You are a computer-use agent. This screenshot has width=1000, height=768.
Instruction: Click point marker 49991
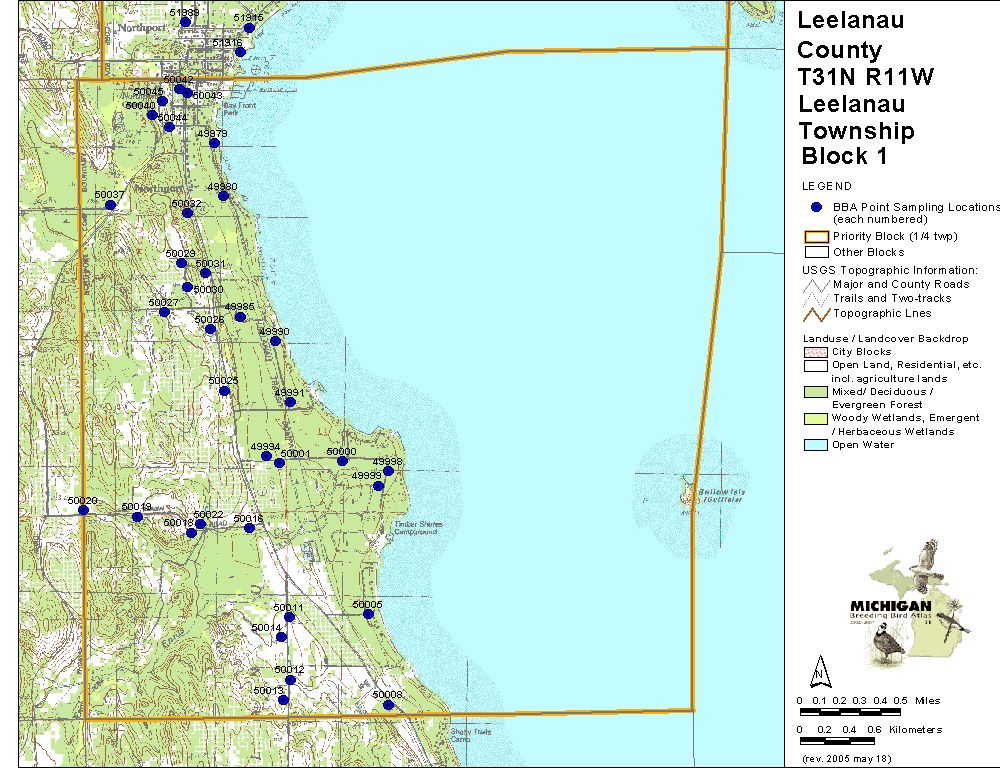tap(289, 402)
